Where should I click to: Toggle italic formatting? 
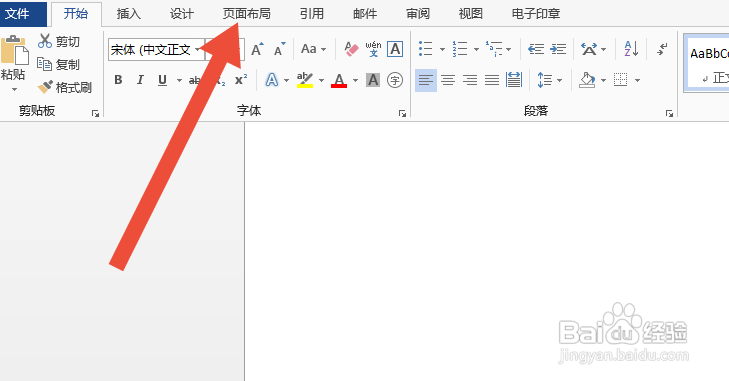click(x=140, y=80)
